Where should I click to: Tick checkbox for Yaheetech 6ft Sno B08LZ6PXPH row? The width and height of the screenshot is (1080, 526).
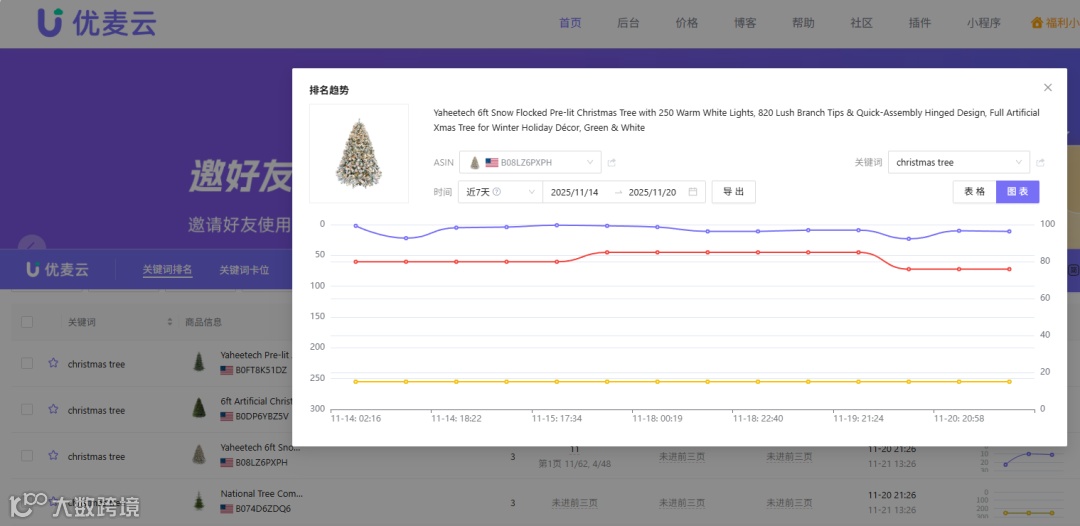(x=27, y=456)
